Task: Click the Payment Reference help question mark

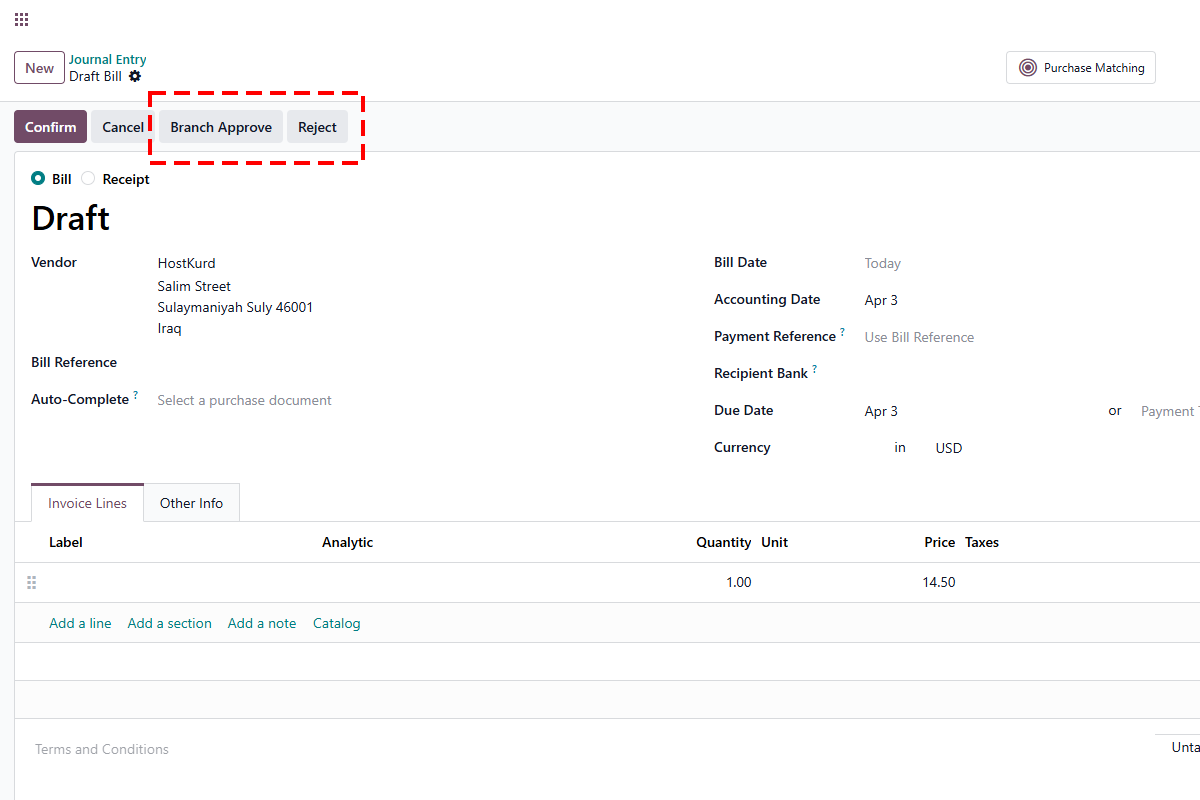Action: pos(842,332)
